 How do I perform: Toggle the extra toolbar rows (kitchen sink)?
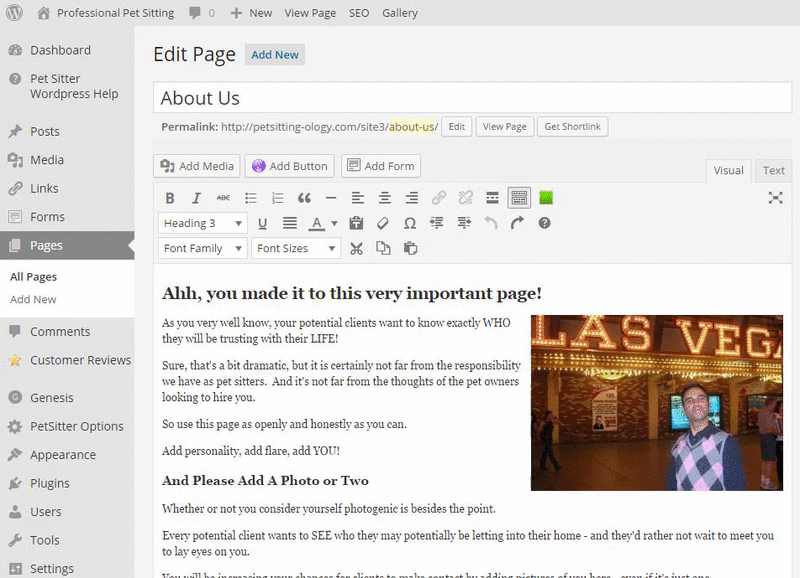pyautogui.click(x=519, y=198)
